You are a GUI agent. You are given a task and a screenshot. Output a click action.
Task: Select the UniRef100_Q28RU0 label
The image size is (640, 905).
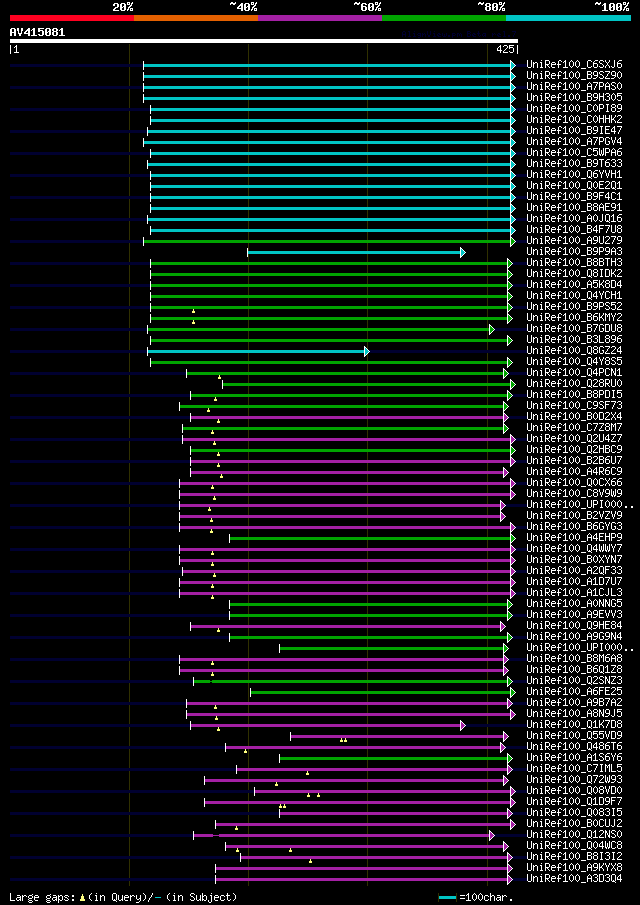pyautogui.click(x=574, y=383)
